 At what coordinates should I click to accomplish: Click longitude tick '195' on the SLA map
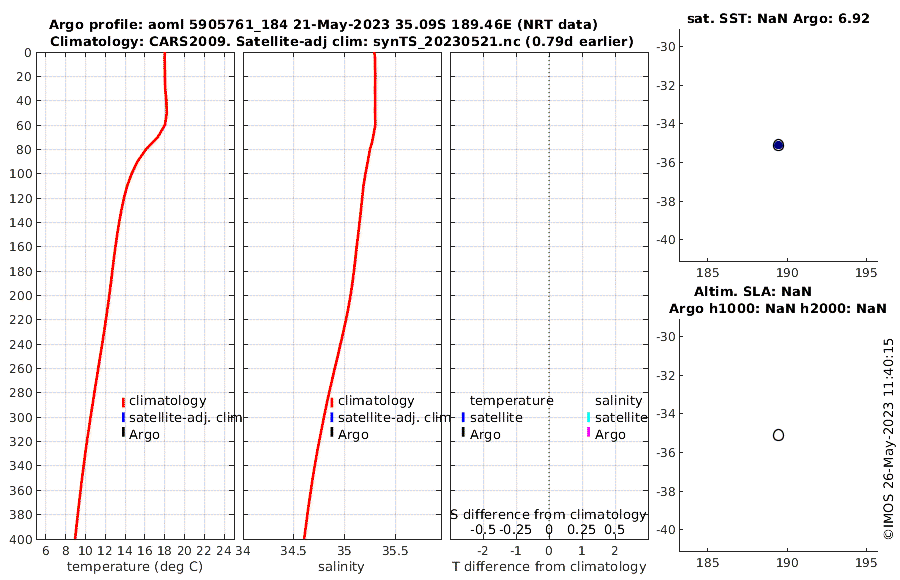click(866, 563)
